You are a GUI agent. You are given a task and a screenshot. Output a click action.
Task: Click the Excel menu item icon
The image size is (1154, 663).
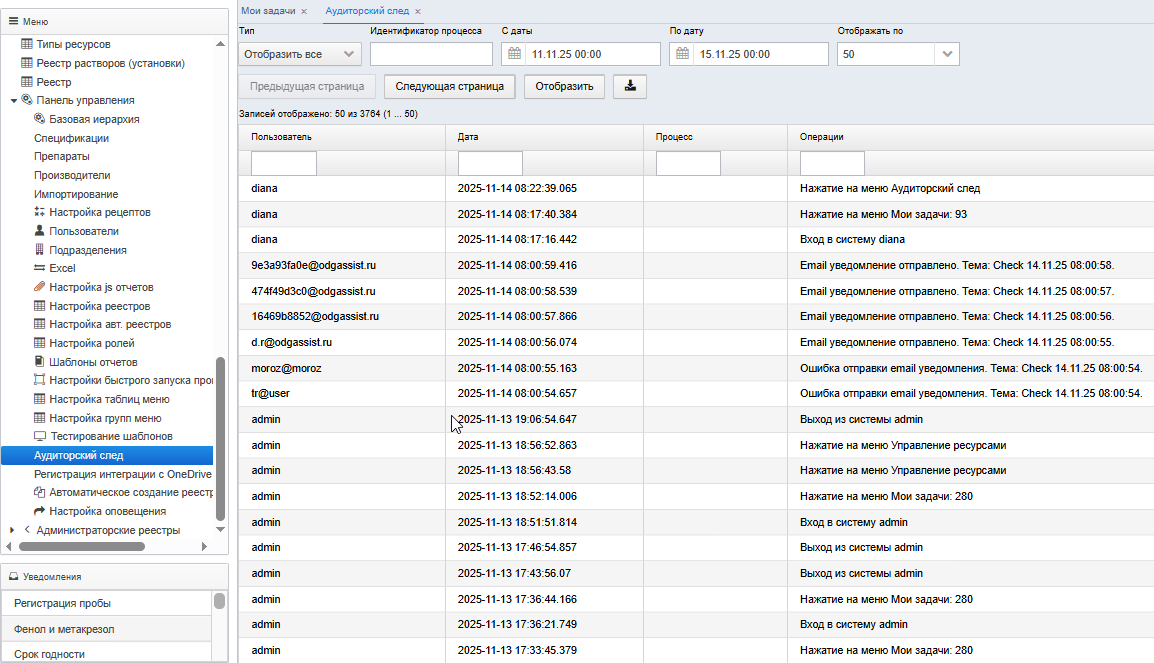[x=40, y=268]
